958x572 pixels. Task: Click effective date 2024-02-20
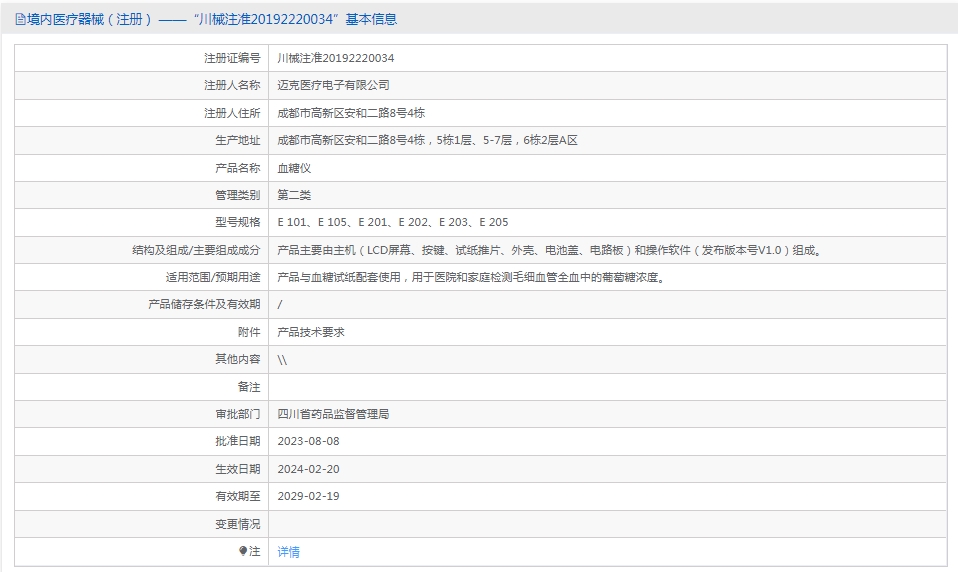[x=308, y=469]
